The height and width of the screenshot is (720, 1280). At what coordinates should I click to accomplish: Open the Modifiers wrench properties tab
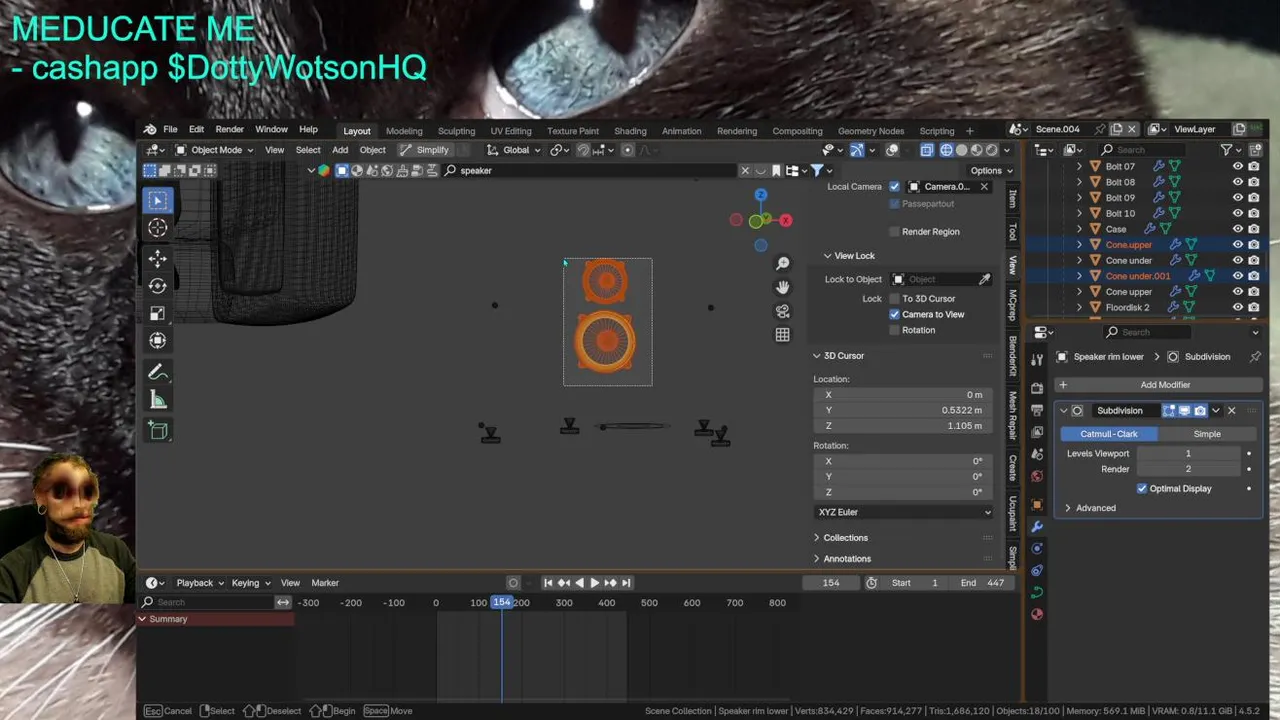pyautogui.click(x=1037, y=526)
